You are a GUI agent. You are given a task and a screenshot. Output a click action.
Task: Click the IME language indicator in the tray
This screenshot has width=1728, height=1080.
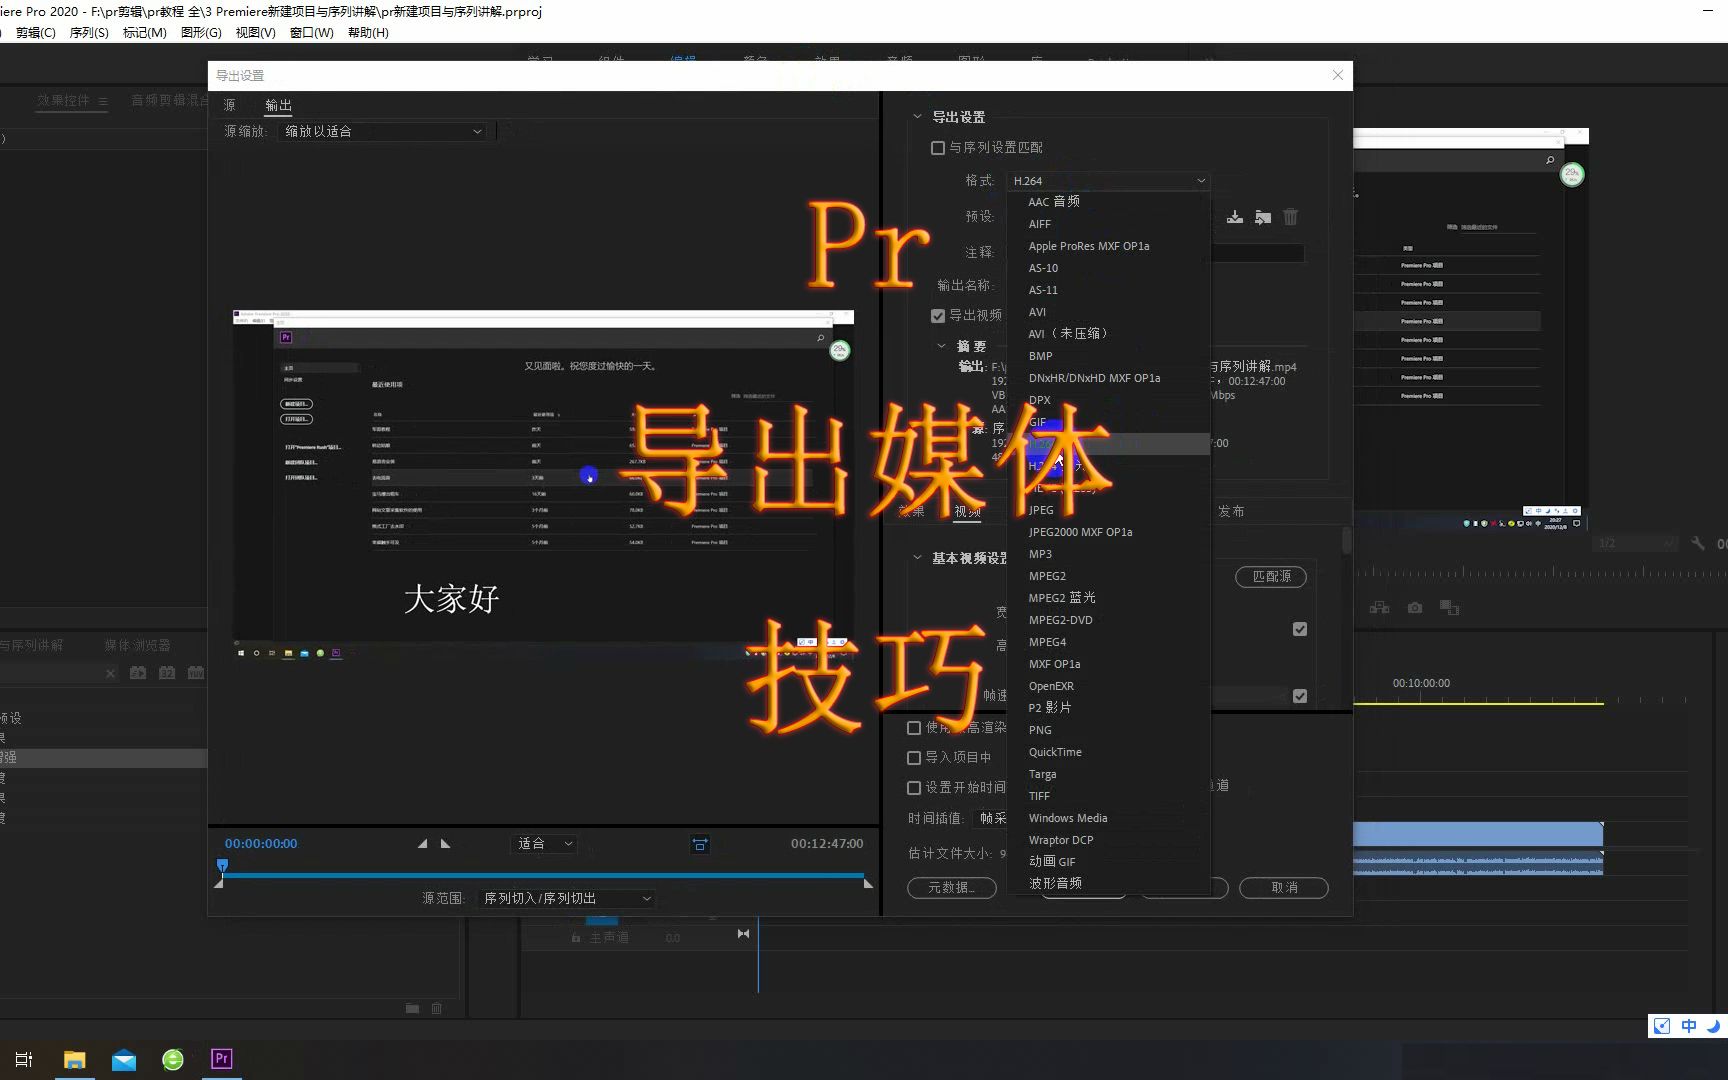click(1689, 1026)
